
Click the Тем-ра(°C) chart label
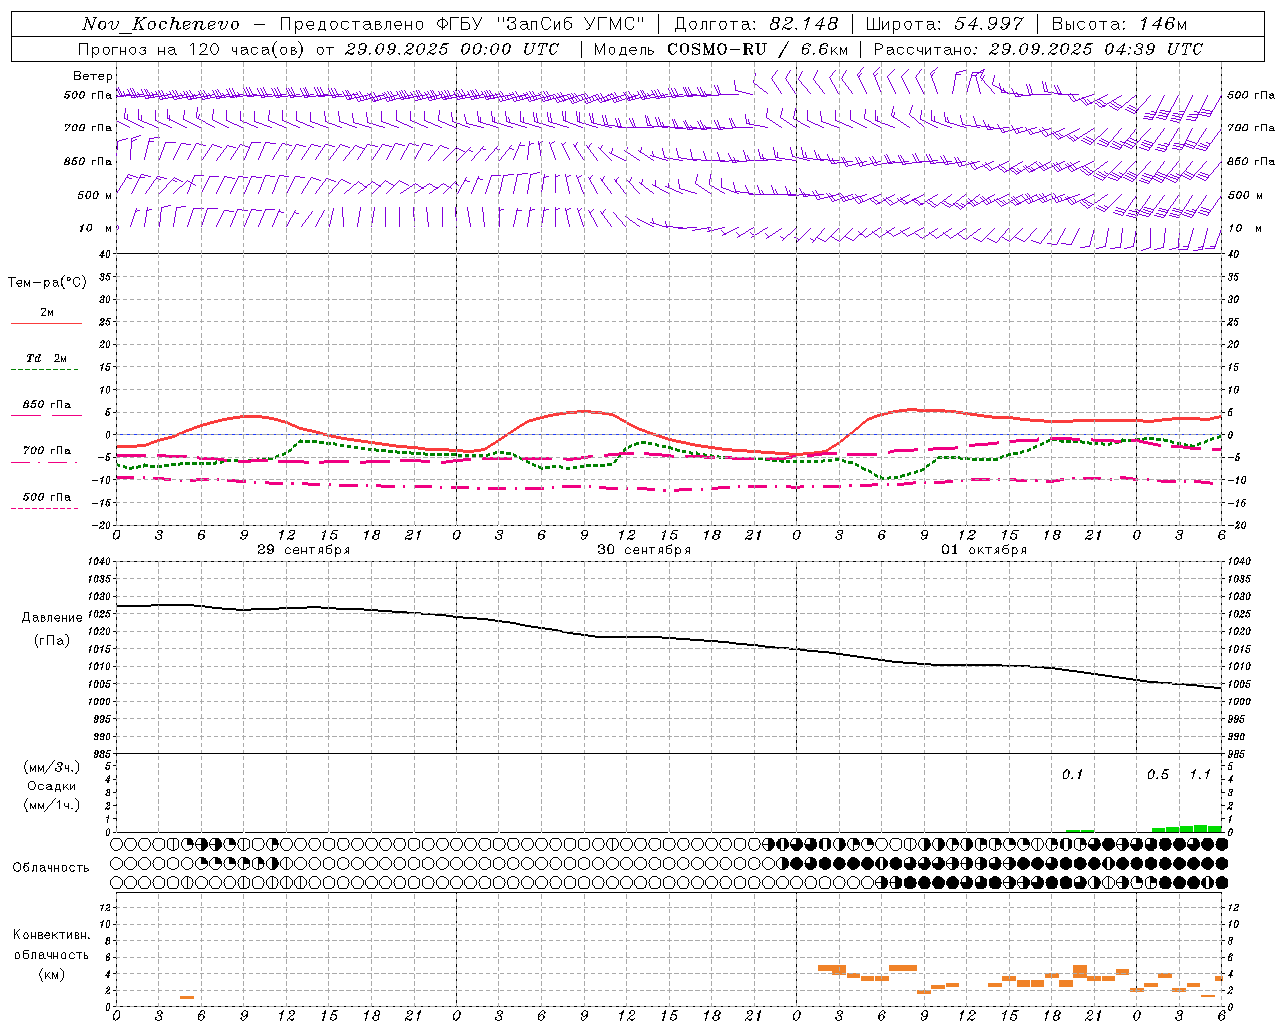tap(47, 283)
